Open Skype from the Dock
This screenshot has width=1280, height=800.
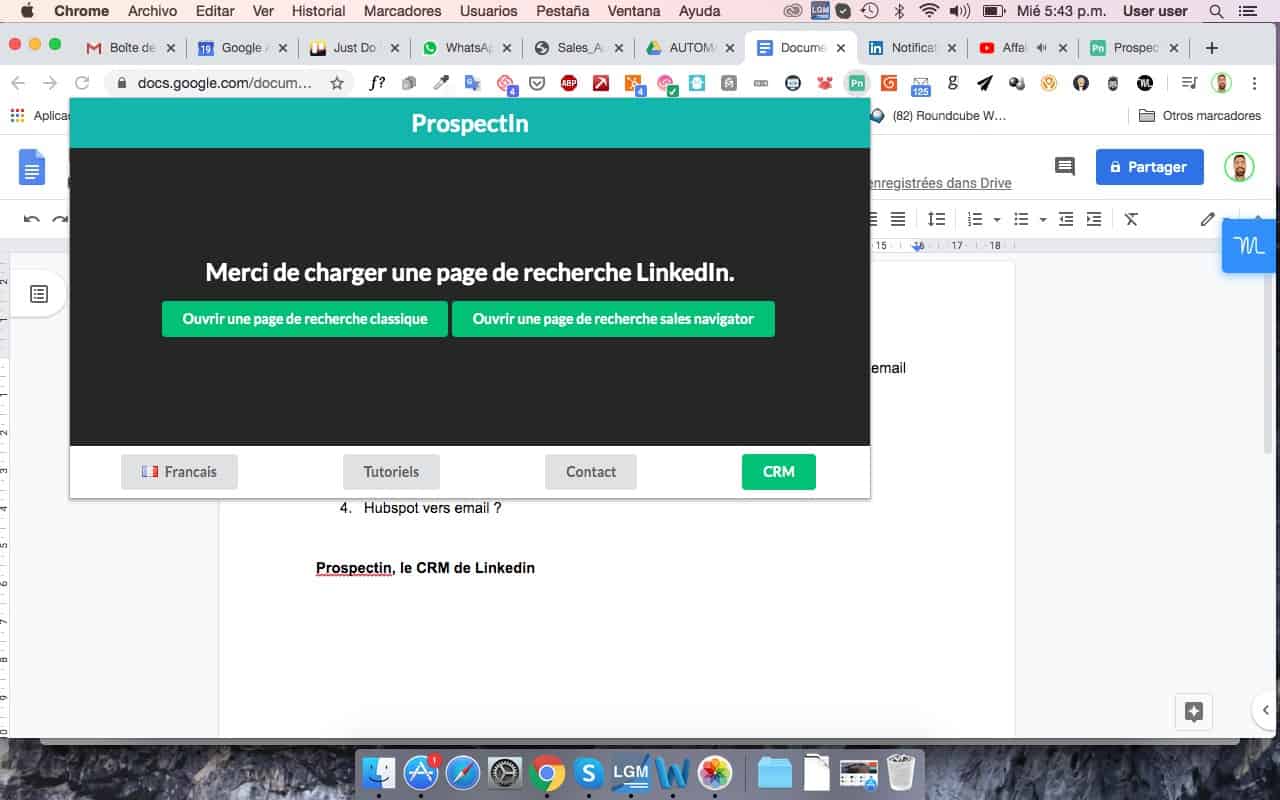pos(588,772)
